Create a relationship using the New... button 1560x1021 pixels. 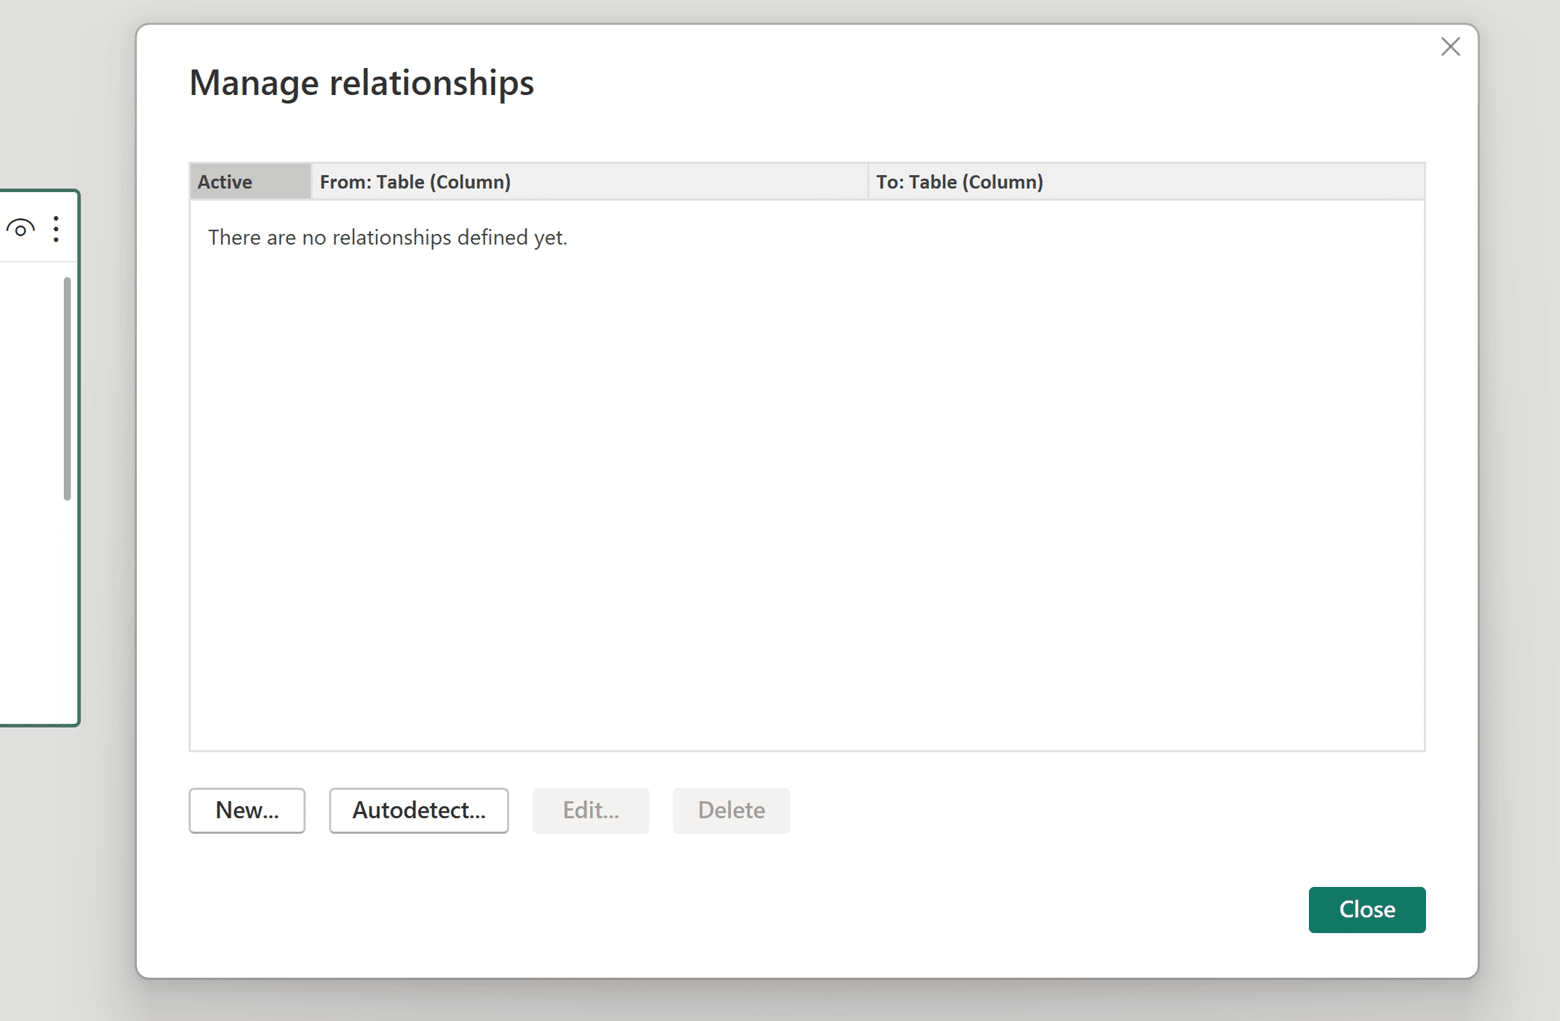click(246, 810)
